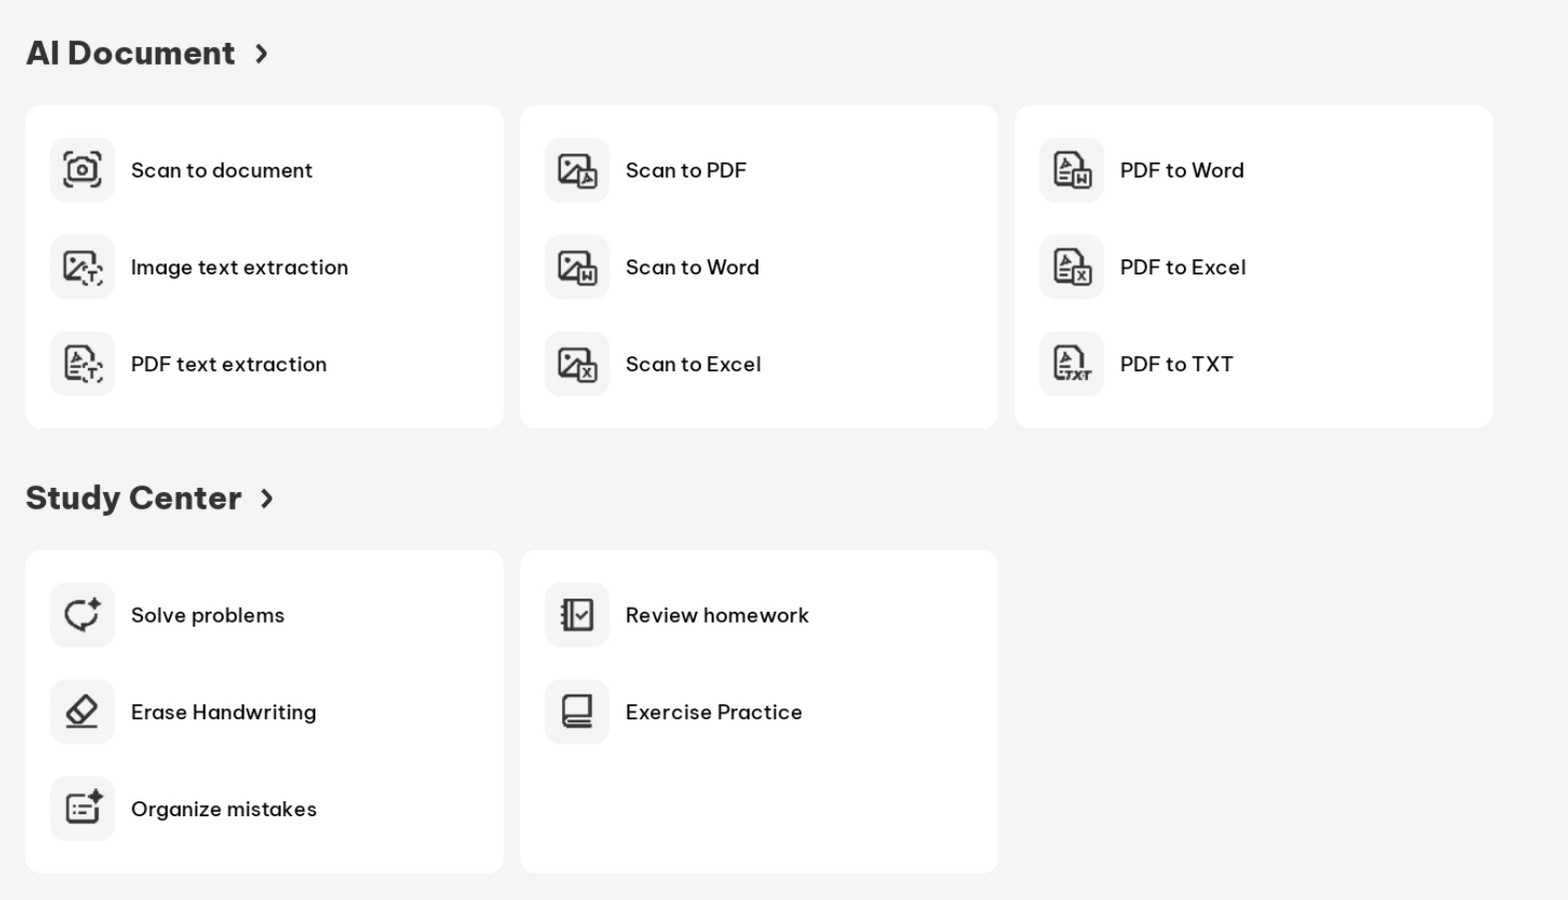Image resolution: width=1568 pixels, height=900 pixels.
Task: Click the Erase Handwriting eraser icon
Action: pos(82,712)
